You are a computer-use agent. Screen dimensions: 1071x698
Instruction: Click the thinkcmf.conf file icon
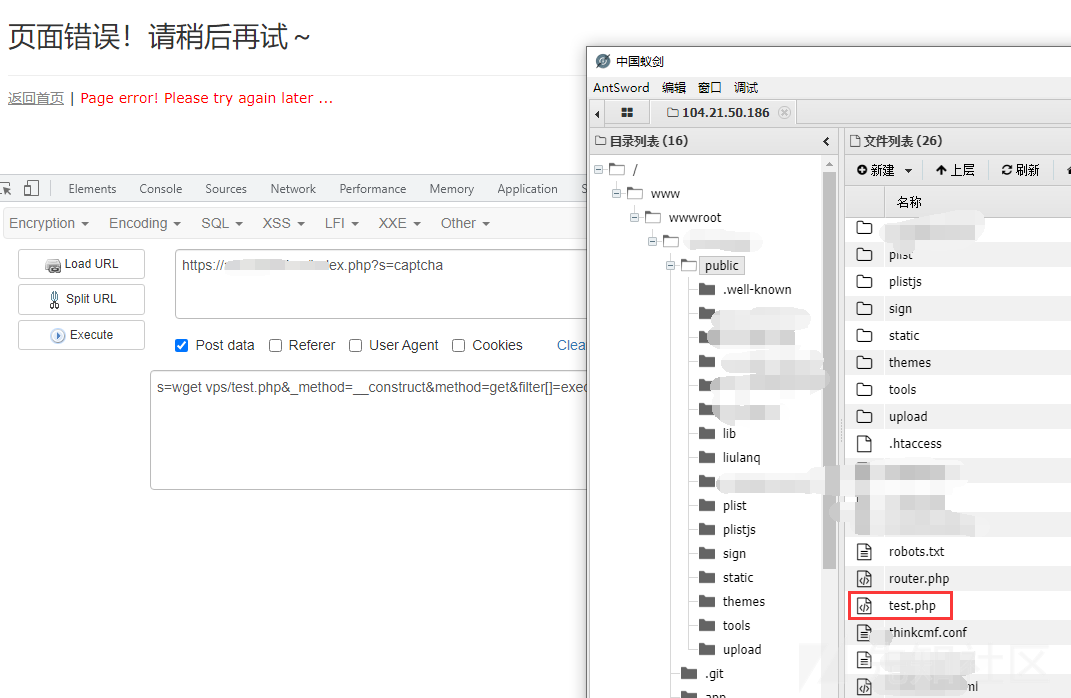click(864, 632)
